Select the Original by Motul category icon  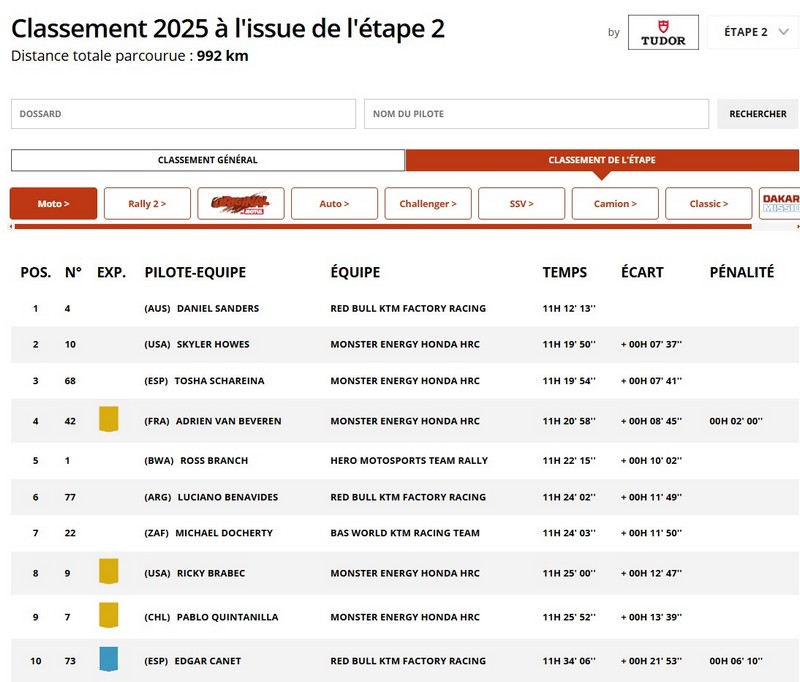point(240,203)
